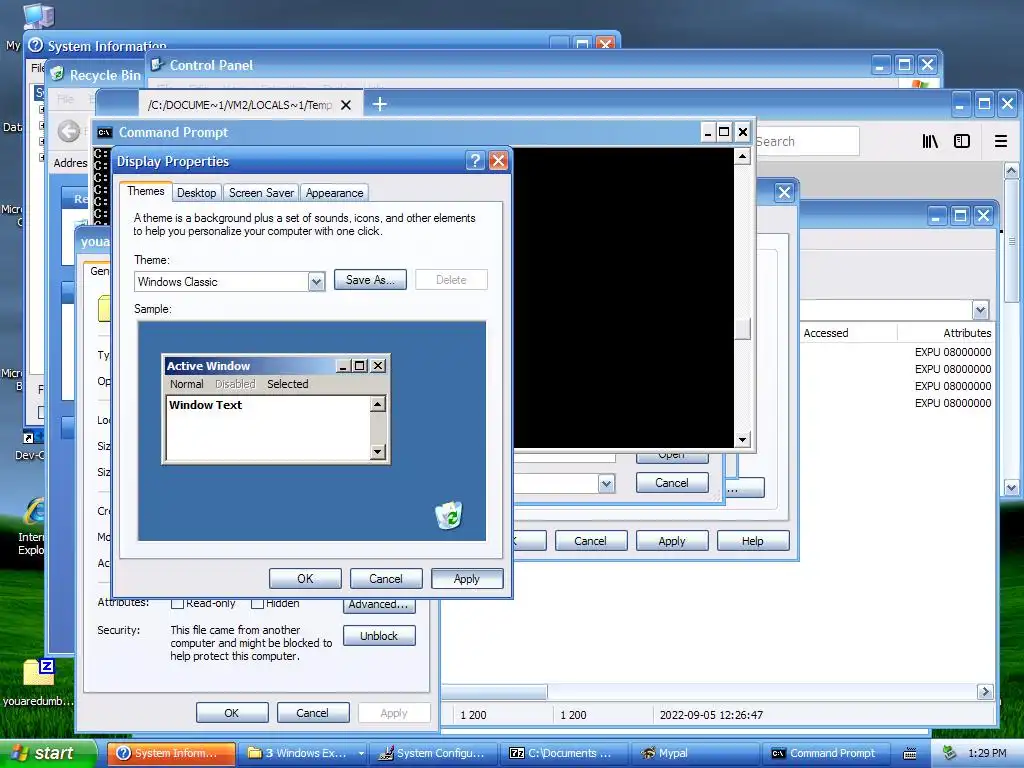The height and width of the screenshot is (768, 1024).
Task: Click the System Information title bar icon
Action: (x=36, y=45)
